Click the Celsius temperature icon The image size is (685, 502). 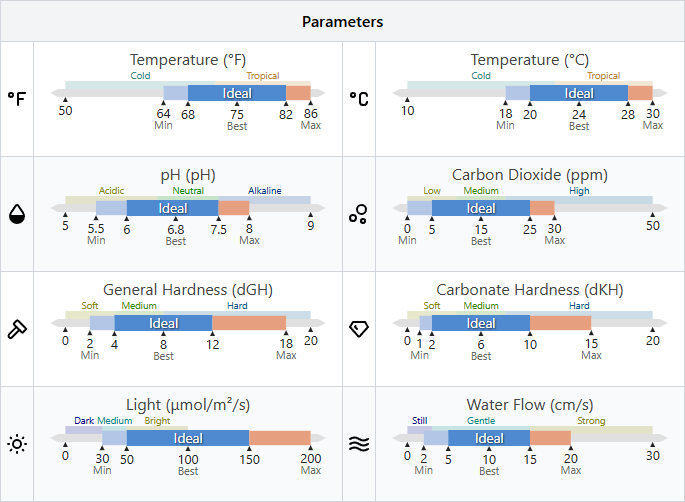click(358, 98)
